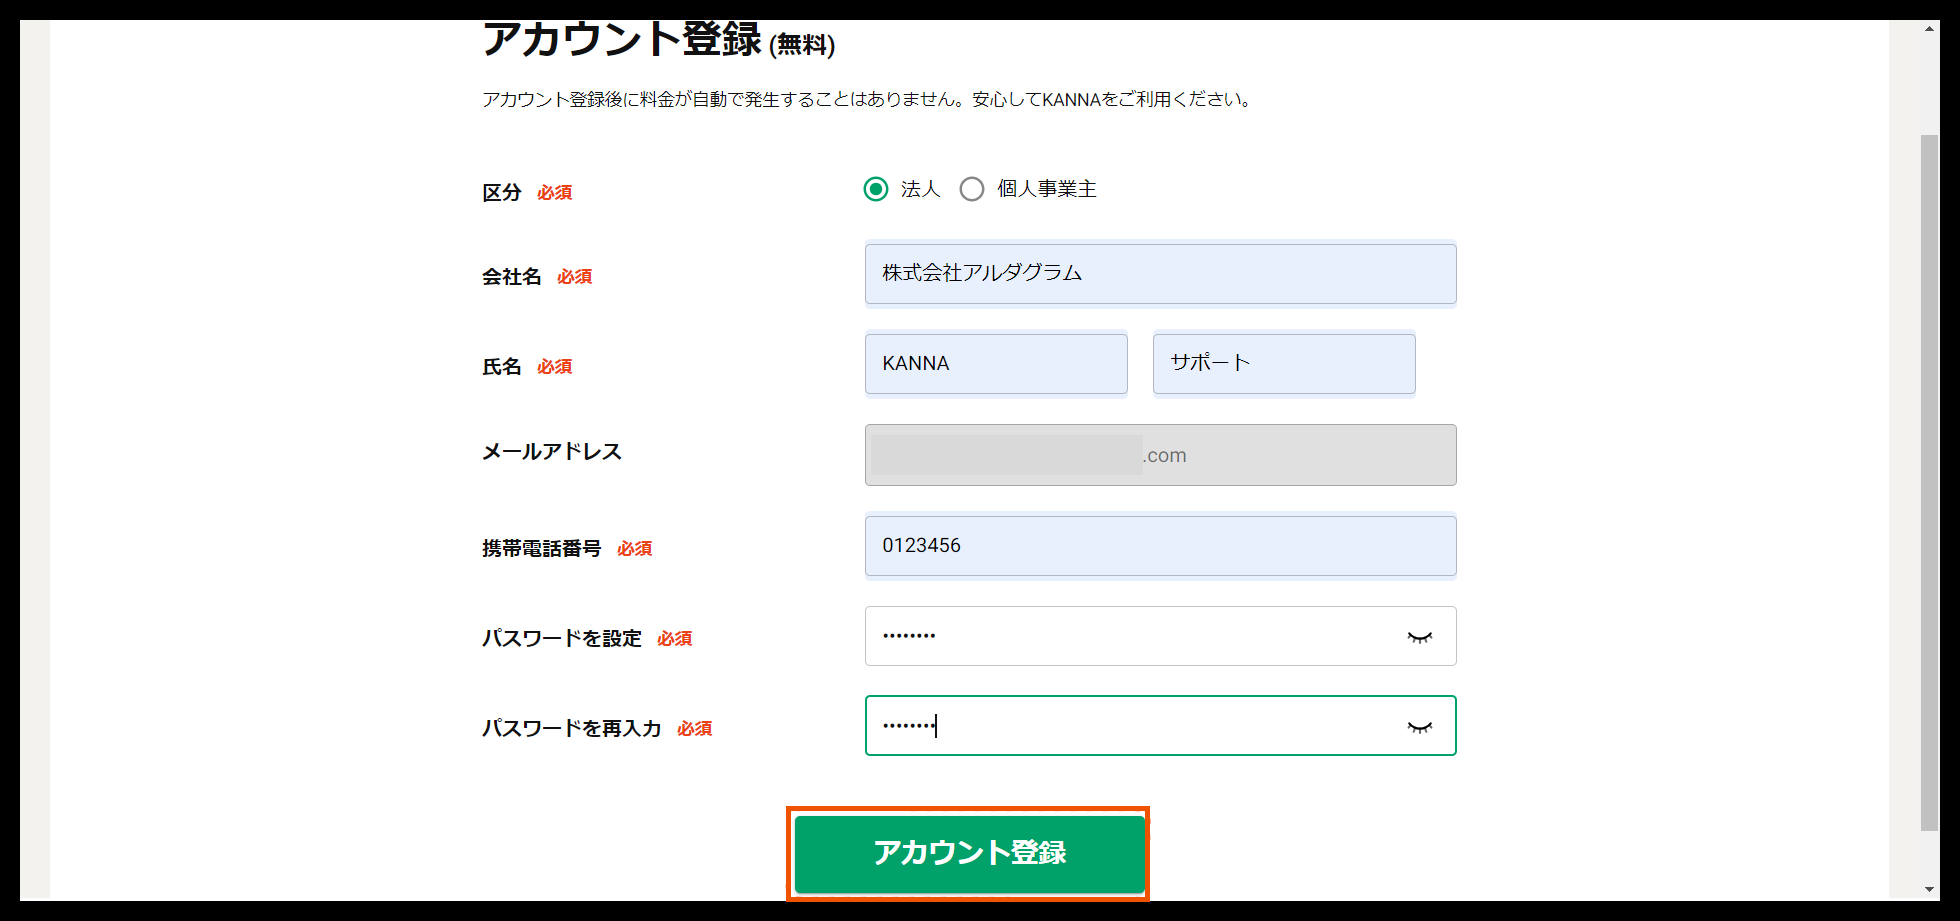
Task: Click the first name field containing KANNA
Action: (x=995, y=363)
